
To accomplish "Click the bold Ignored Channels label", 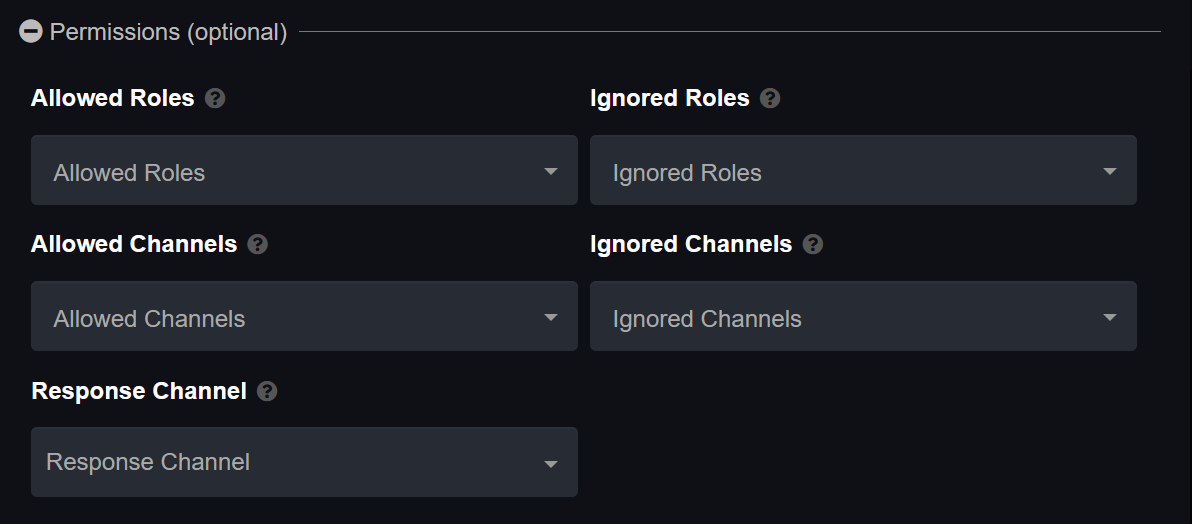I will point(691,244).
